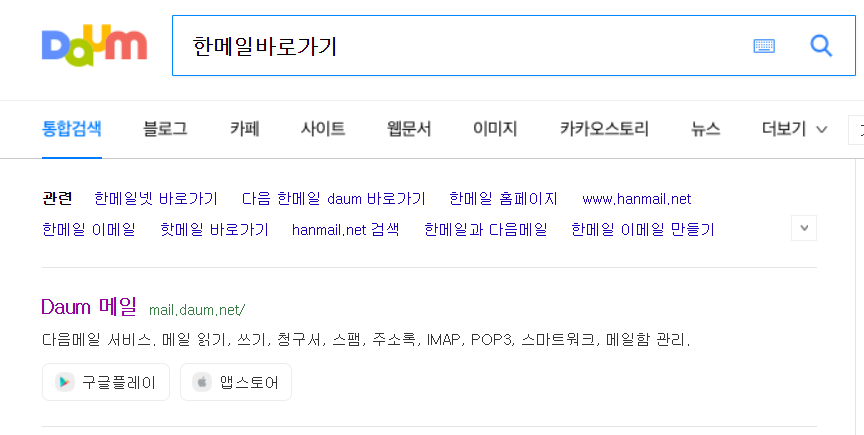Switch to the 블로그 tab

click(x=165, y=129)
